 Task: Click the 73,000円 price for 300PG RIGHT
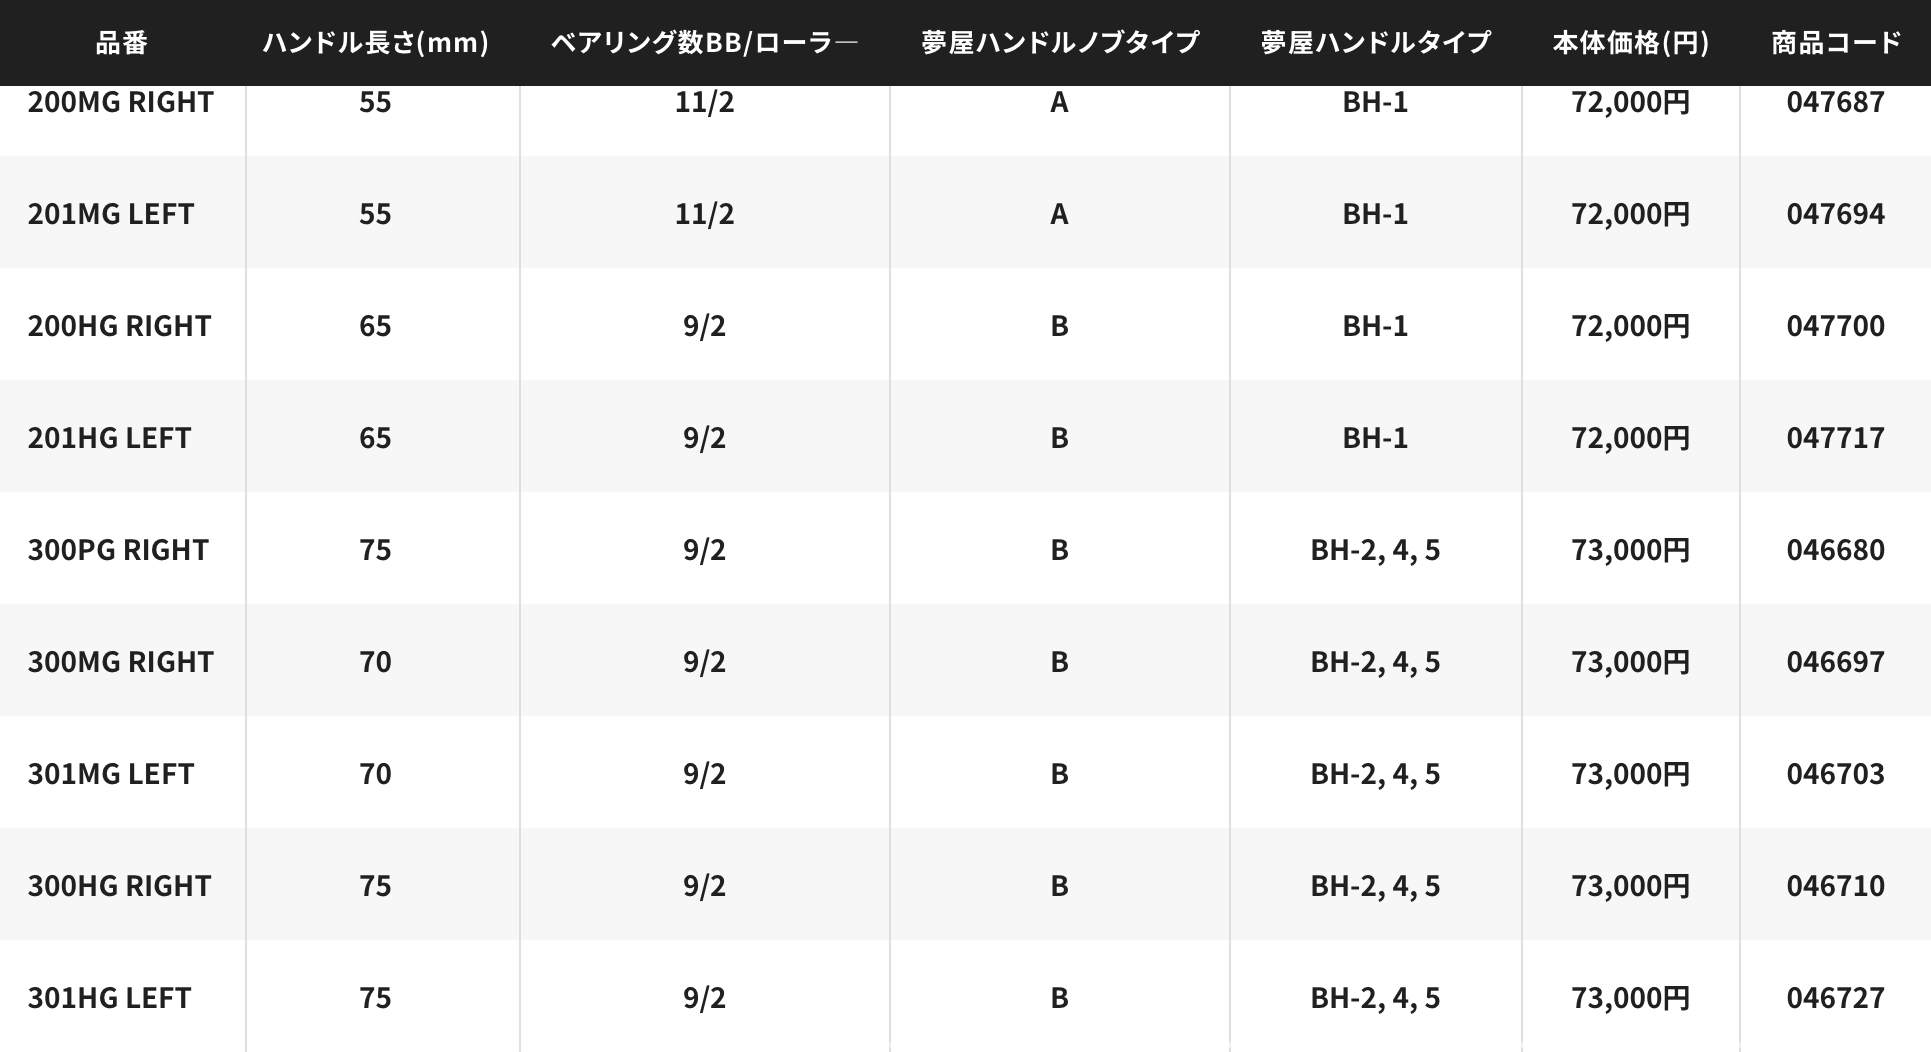[x=1630, y=550]
